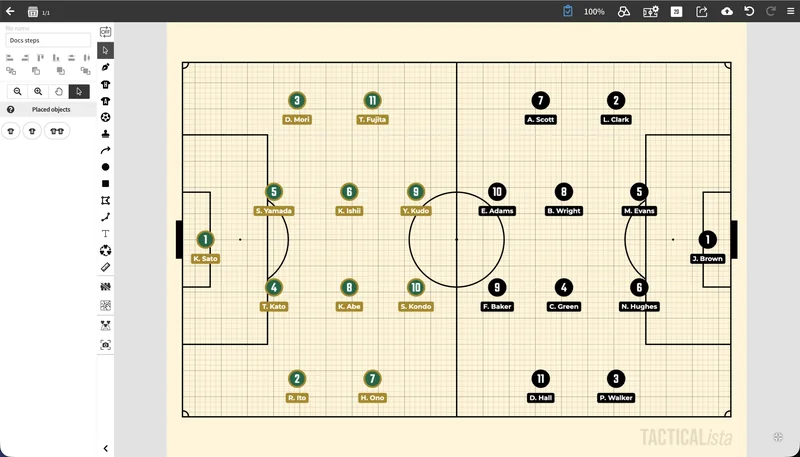Screen dimensions: 800x457
Task: Select the stamp tool
Action: (106, 134)
